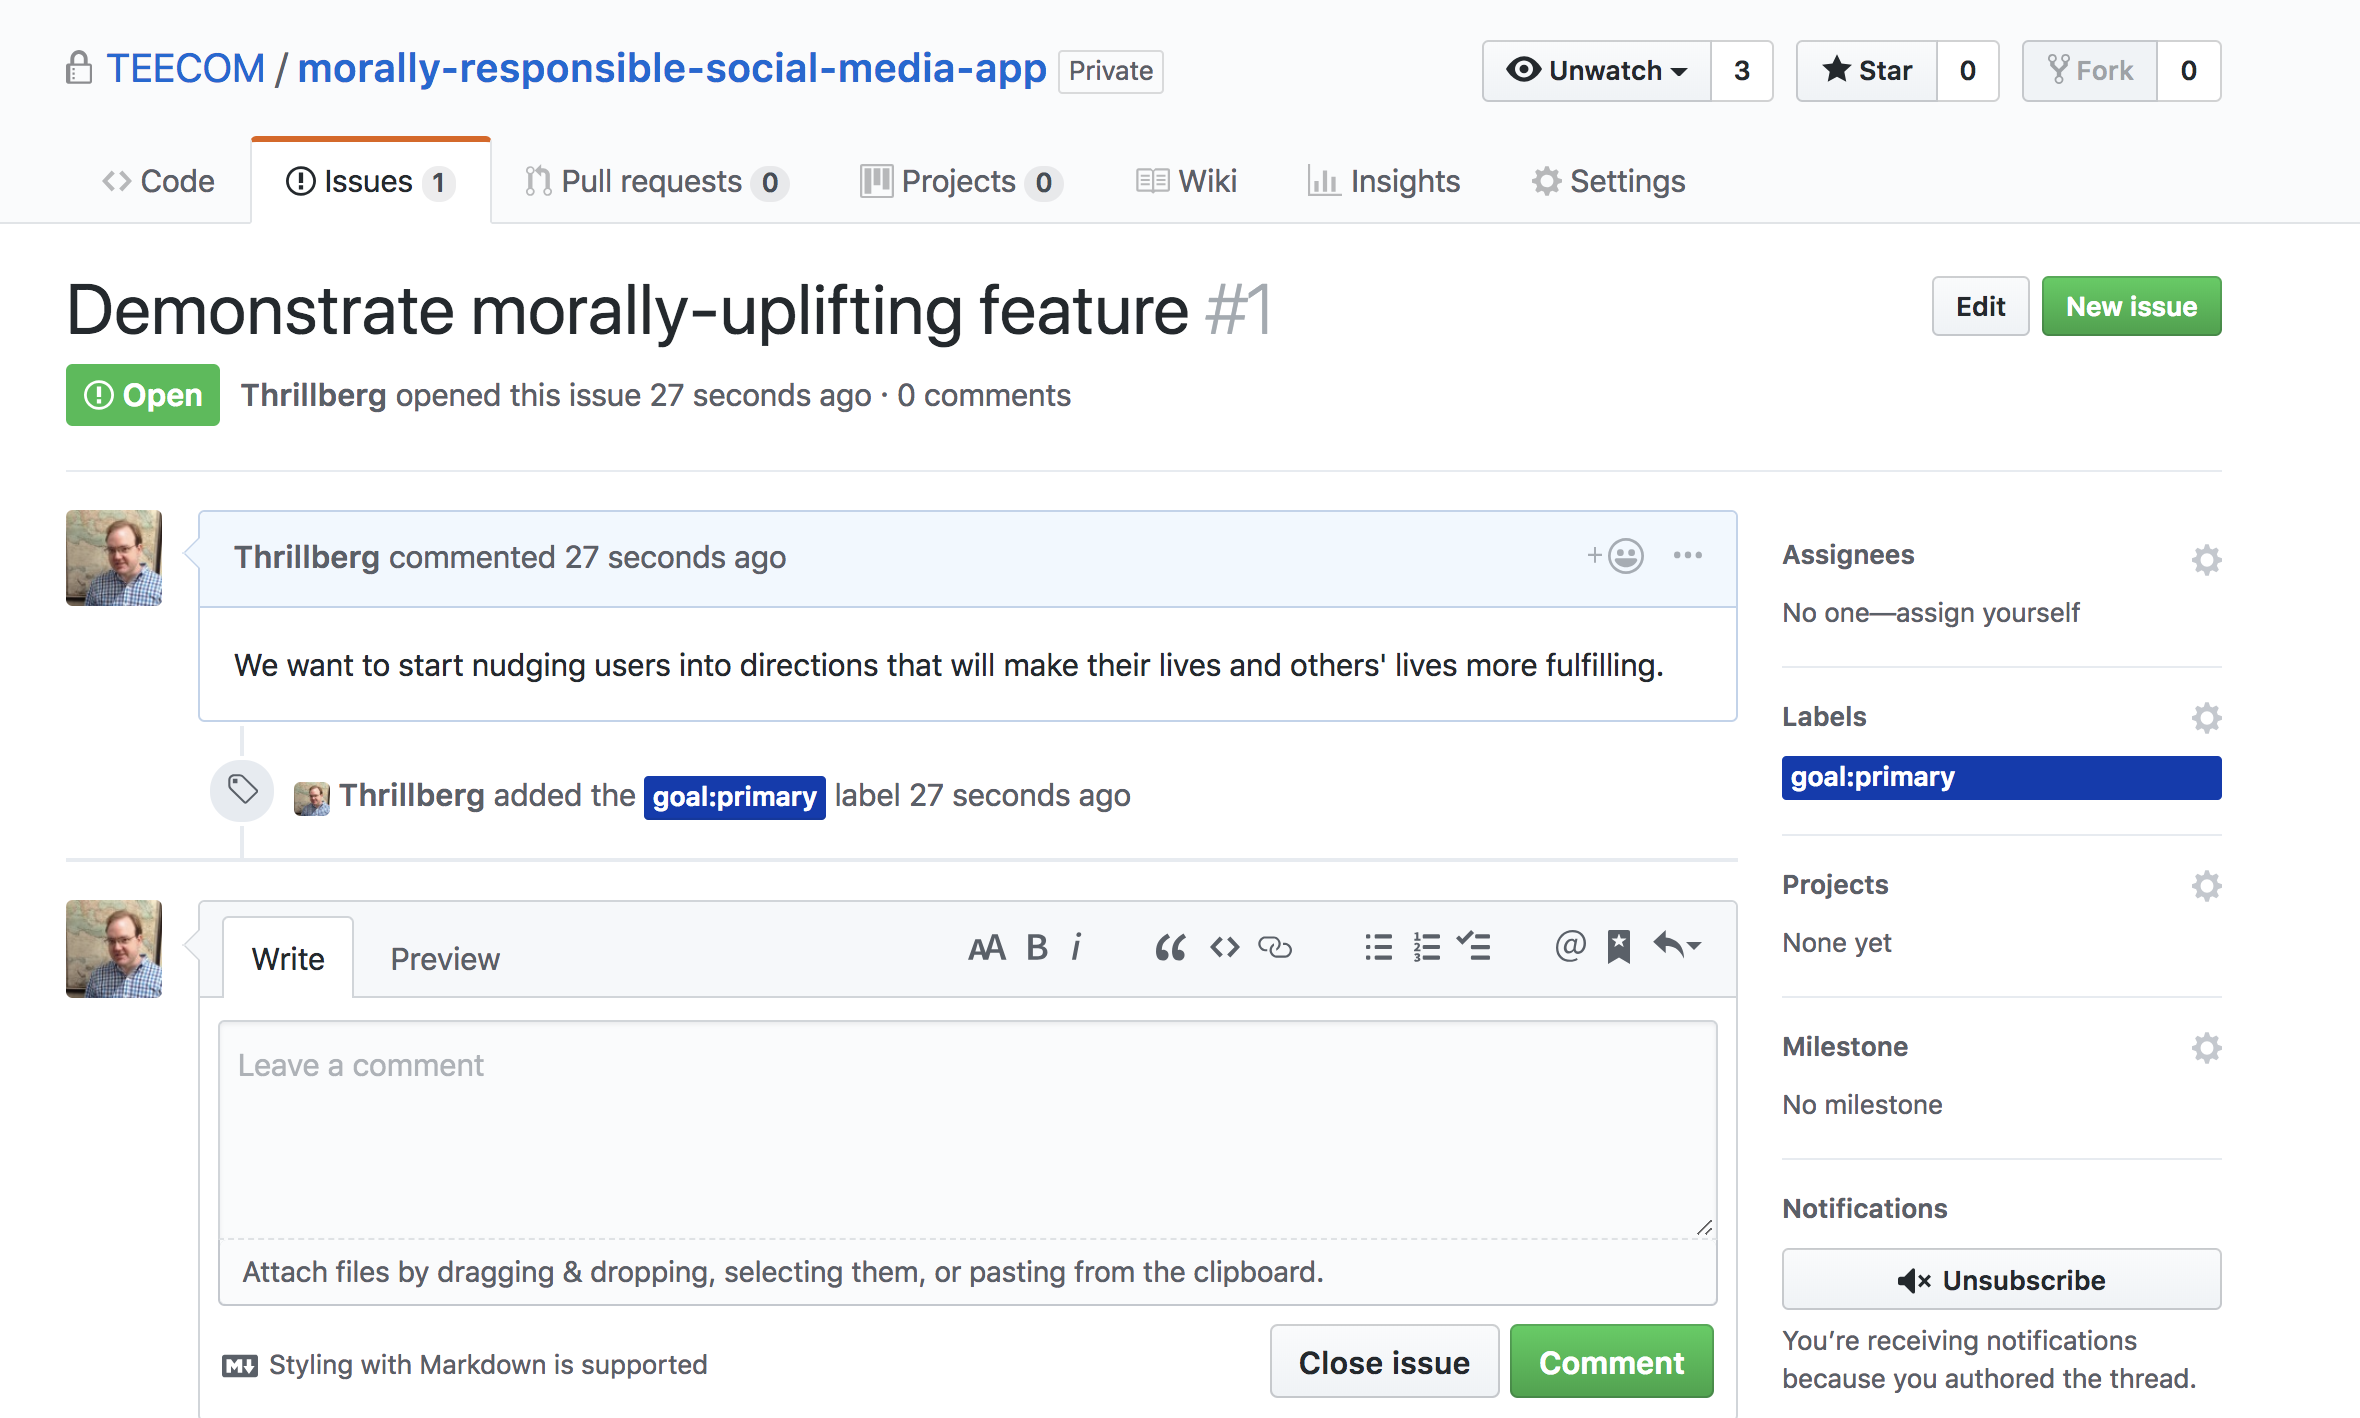Viewport: 2360px width, 1418px height.
Task: Insert code formatting
Action: (x=1224, y=947)
